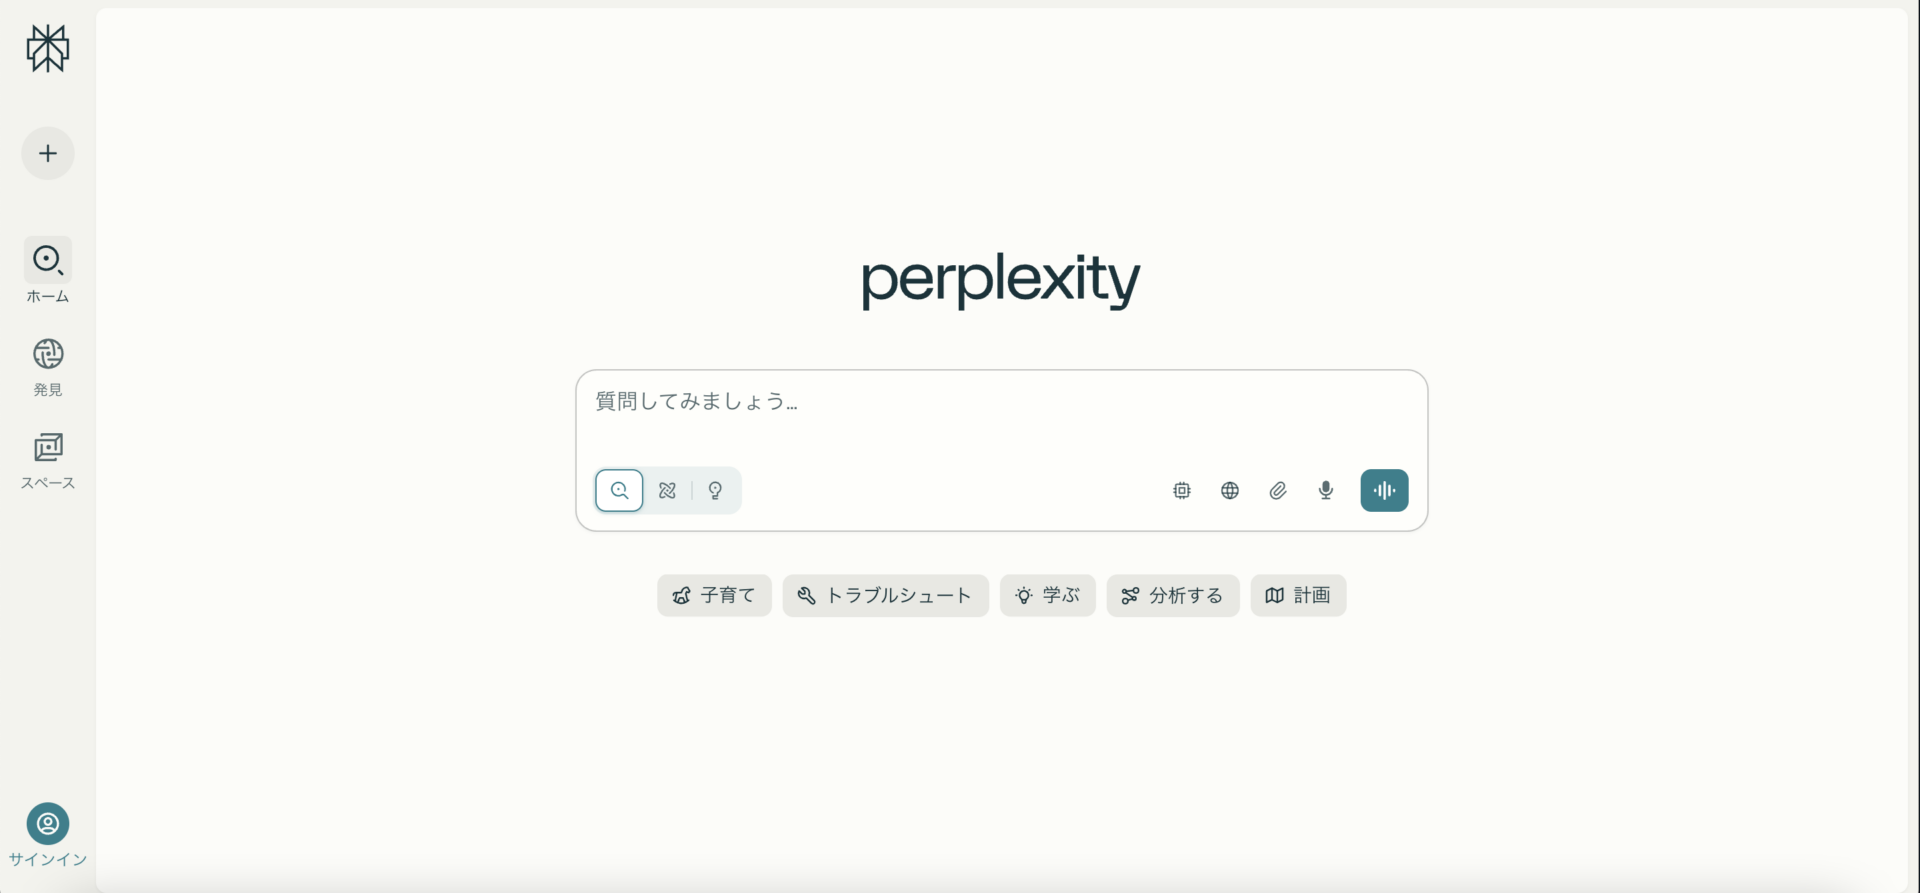Screen dimensions: 1920x893
Task: Select the ホーム (Home) sidebar icon
Action: (47, 270)
